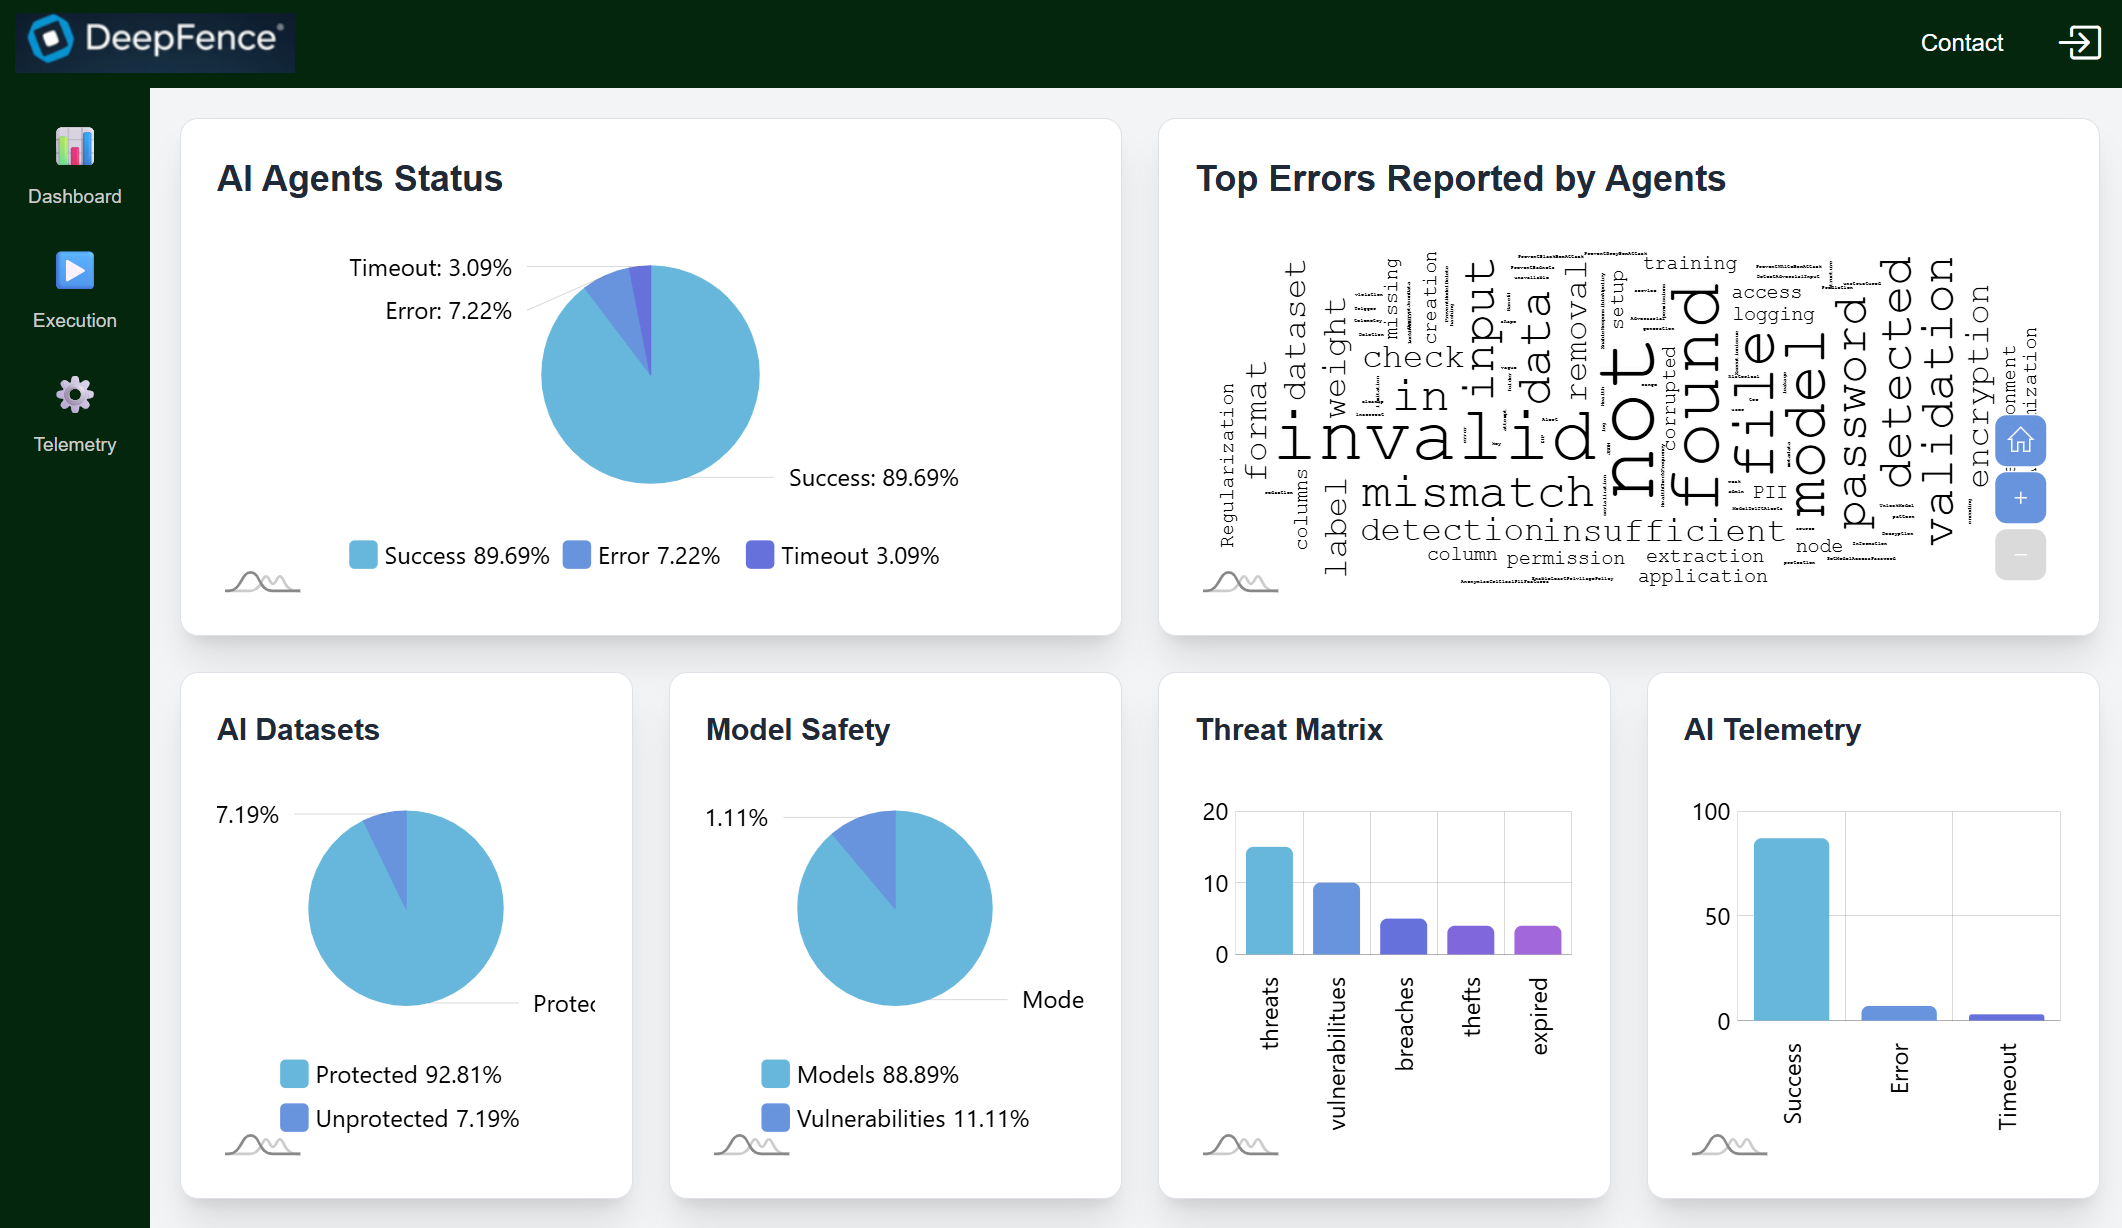Click the word 'invalid' in word cloud
The width and height of the screenshot is (2122, 1228).
(x=1435, y=438)
